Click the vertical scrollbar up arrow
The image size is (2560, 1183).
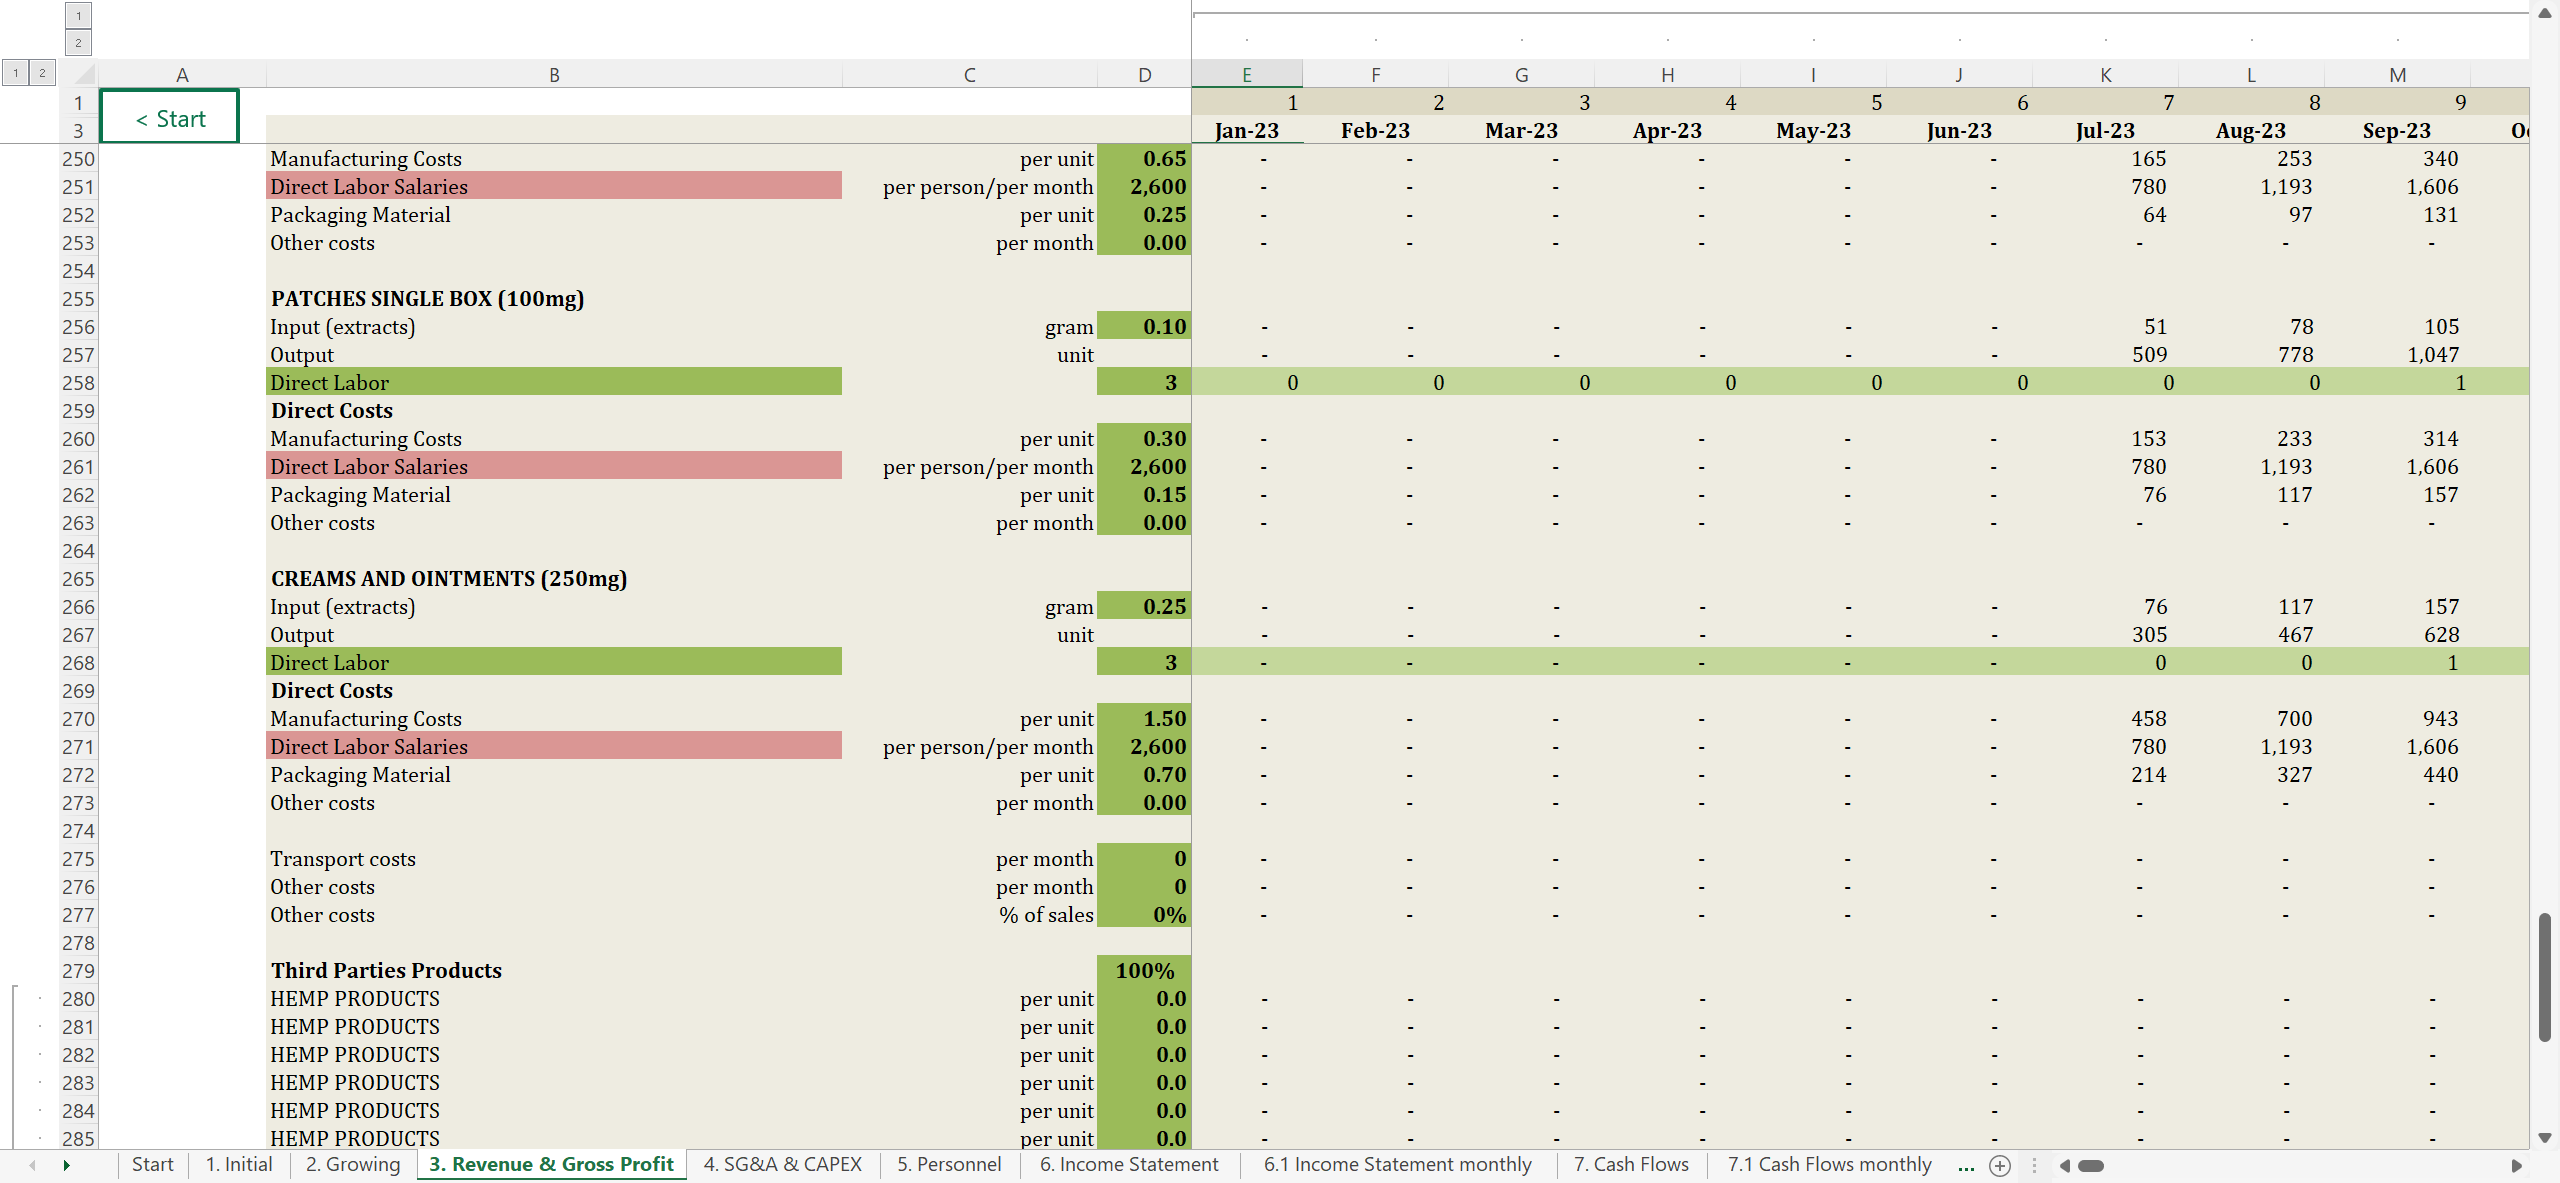(x=2545, y=13)
